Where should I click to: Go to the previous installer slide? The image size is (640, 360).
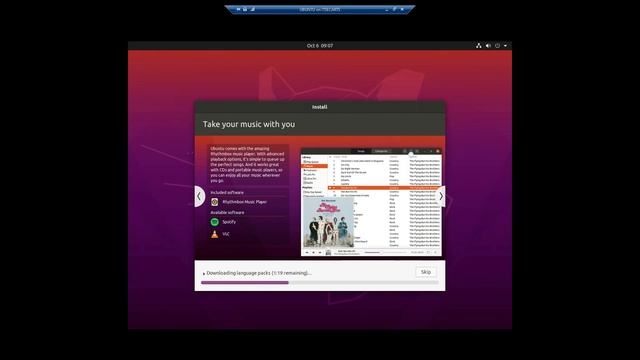point(199,196)
